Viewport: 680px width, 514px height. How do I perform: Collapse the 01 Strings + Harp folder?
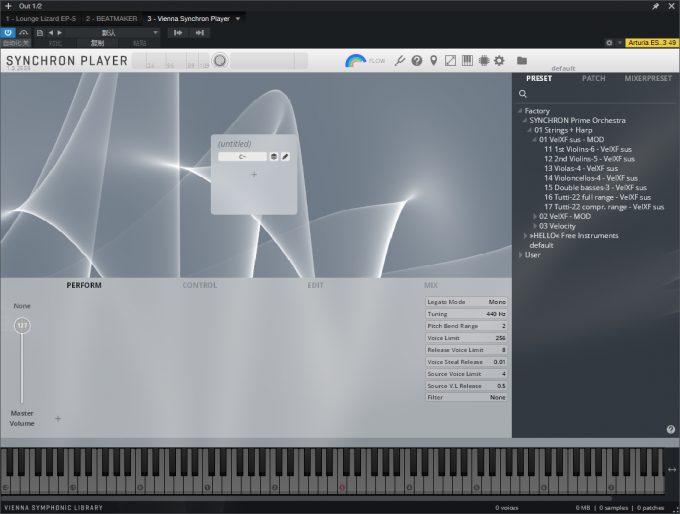(x=529, y=130)
